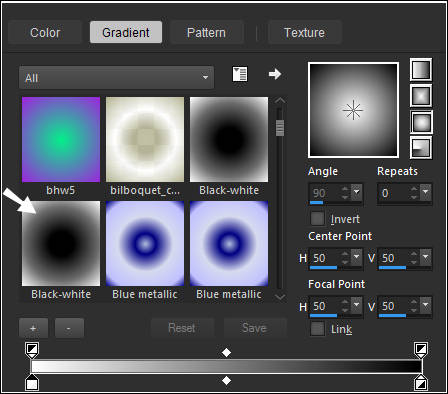448x394 pixels.
Task: Switch to the Texture tab
Action: coord(304,32)
